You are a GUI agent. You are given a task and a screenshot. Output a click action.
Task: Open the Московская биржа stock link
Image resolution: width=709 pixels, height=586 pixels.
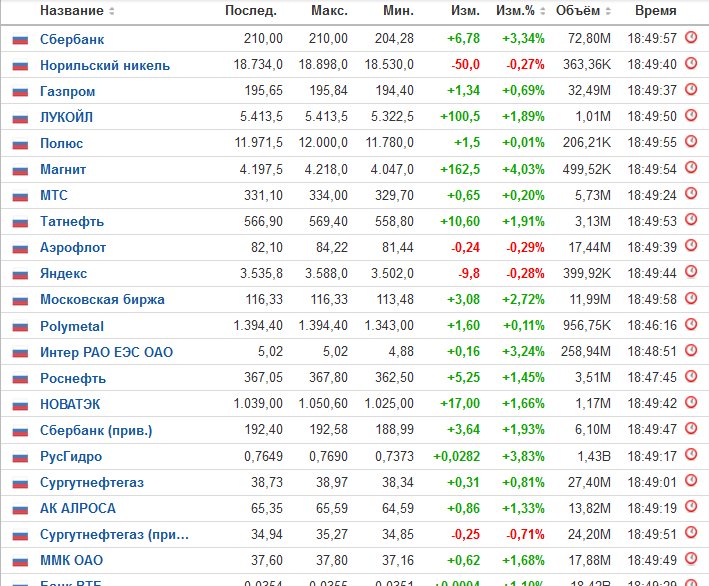102,300
